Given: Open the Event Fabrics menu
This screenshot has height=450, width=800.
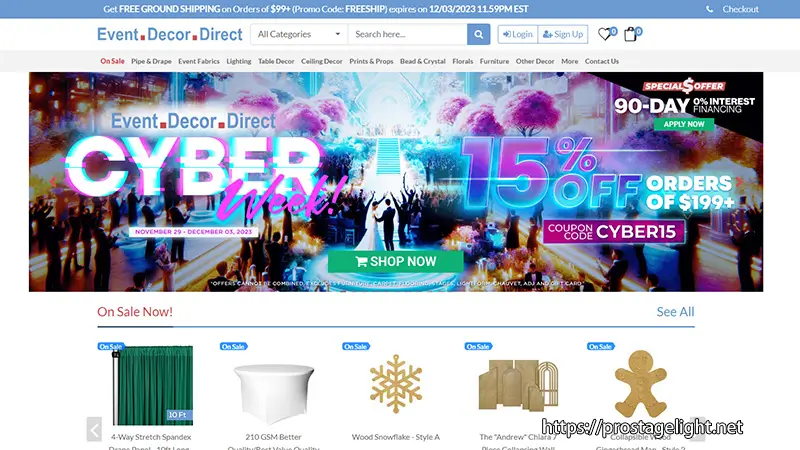Looking at the screenshot, I should click(199, 61).
